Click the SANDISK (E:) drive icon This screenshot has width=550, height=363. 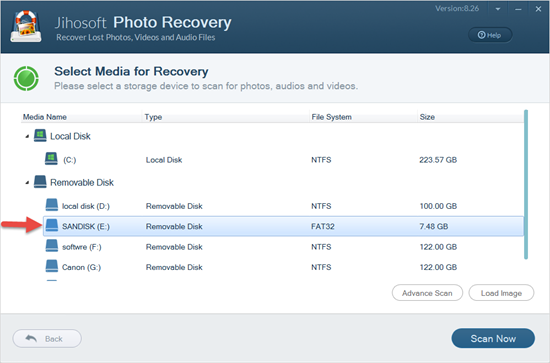coord(52,225)
